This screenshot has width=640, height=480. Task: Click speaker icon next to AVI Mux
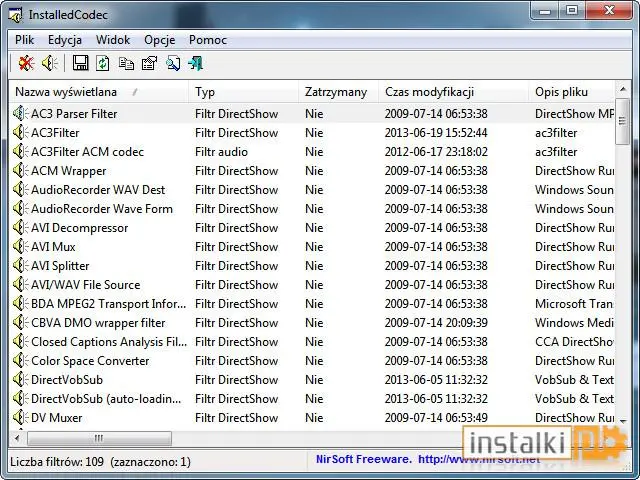(20, 247)
